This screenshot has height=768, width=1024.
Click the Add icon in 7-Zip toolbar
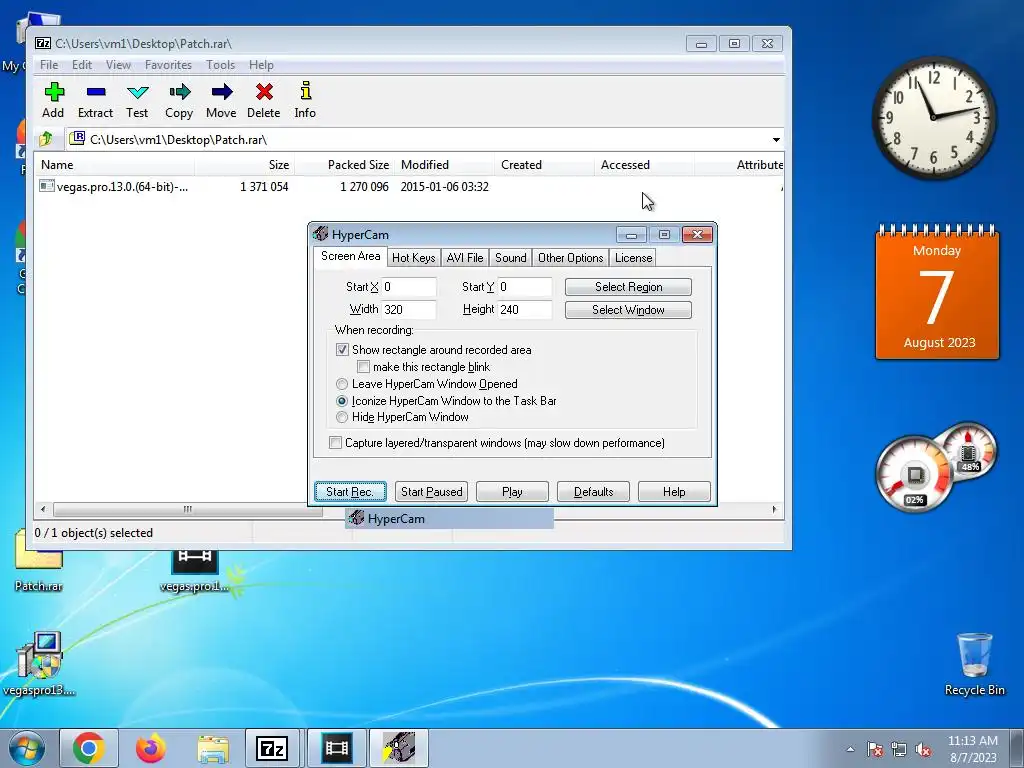[54, 92]
